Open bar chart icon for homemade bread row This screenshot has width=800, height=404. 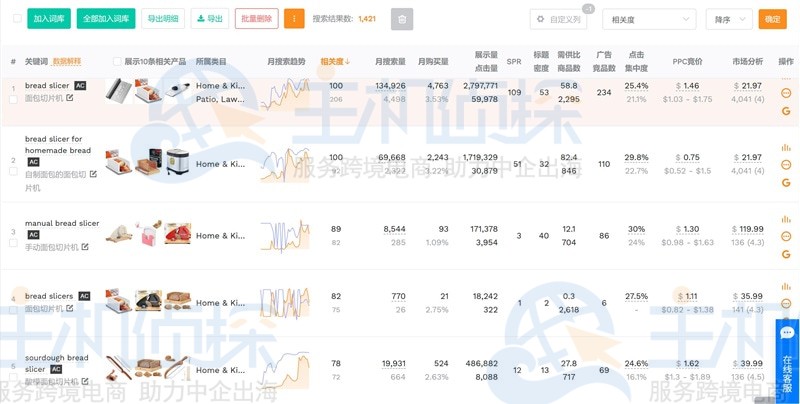tap(786, 148)
